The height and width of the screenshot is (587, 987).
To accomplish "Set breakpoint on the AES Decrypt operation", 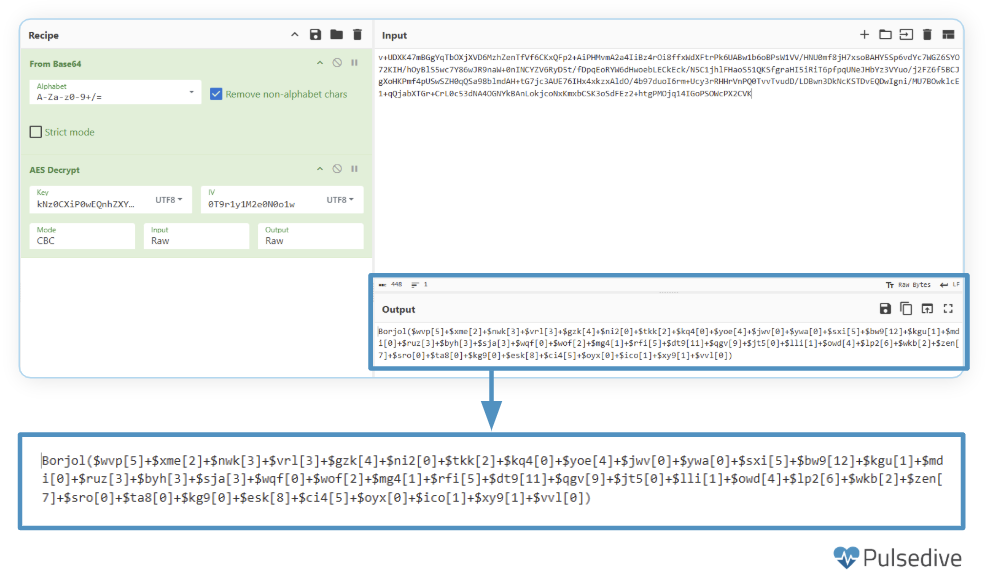I will [x=354, y=169].
